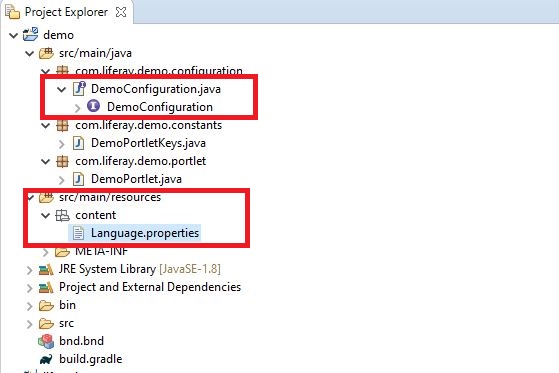Click the bin folder icon
The height and width of the screenshot is (373, 559).
[46, 306]
